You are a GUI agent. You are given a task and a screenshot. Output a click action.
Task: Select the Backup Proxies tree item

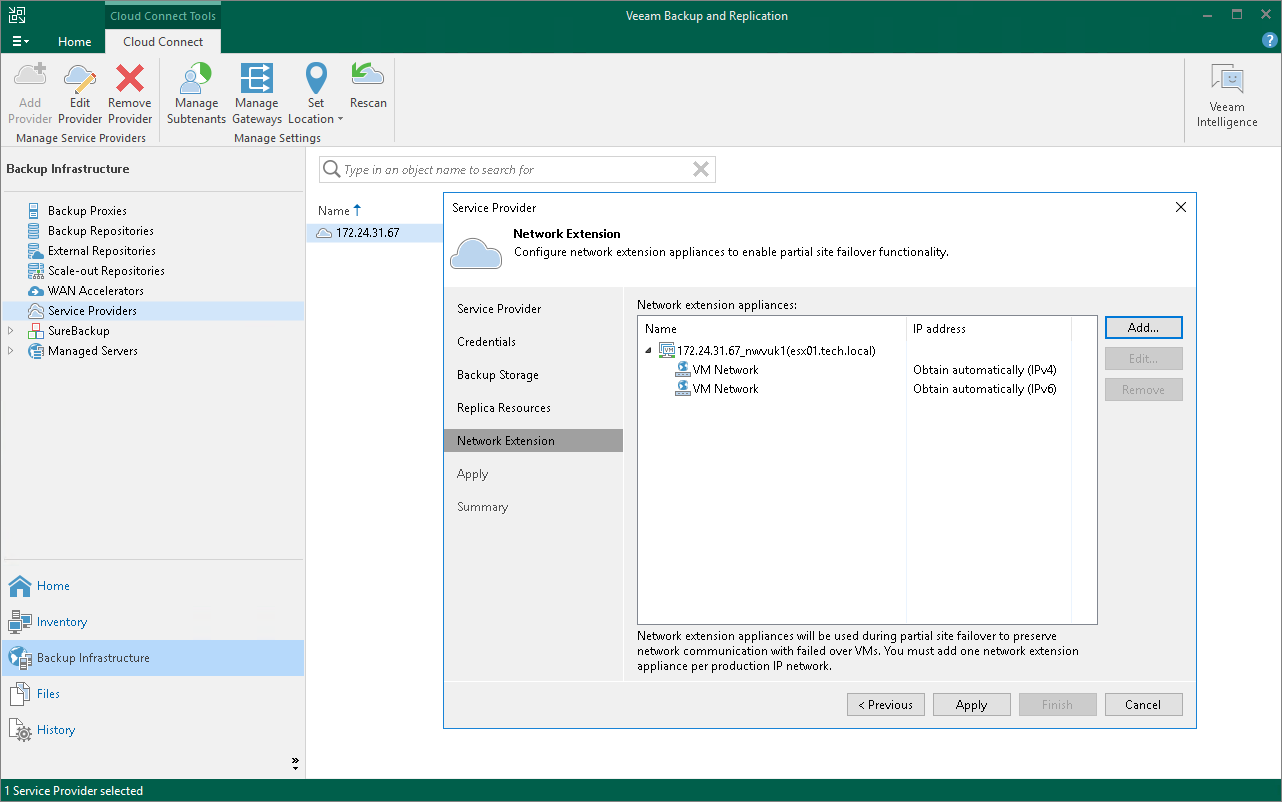87,211
